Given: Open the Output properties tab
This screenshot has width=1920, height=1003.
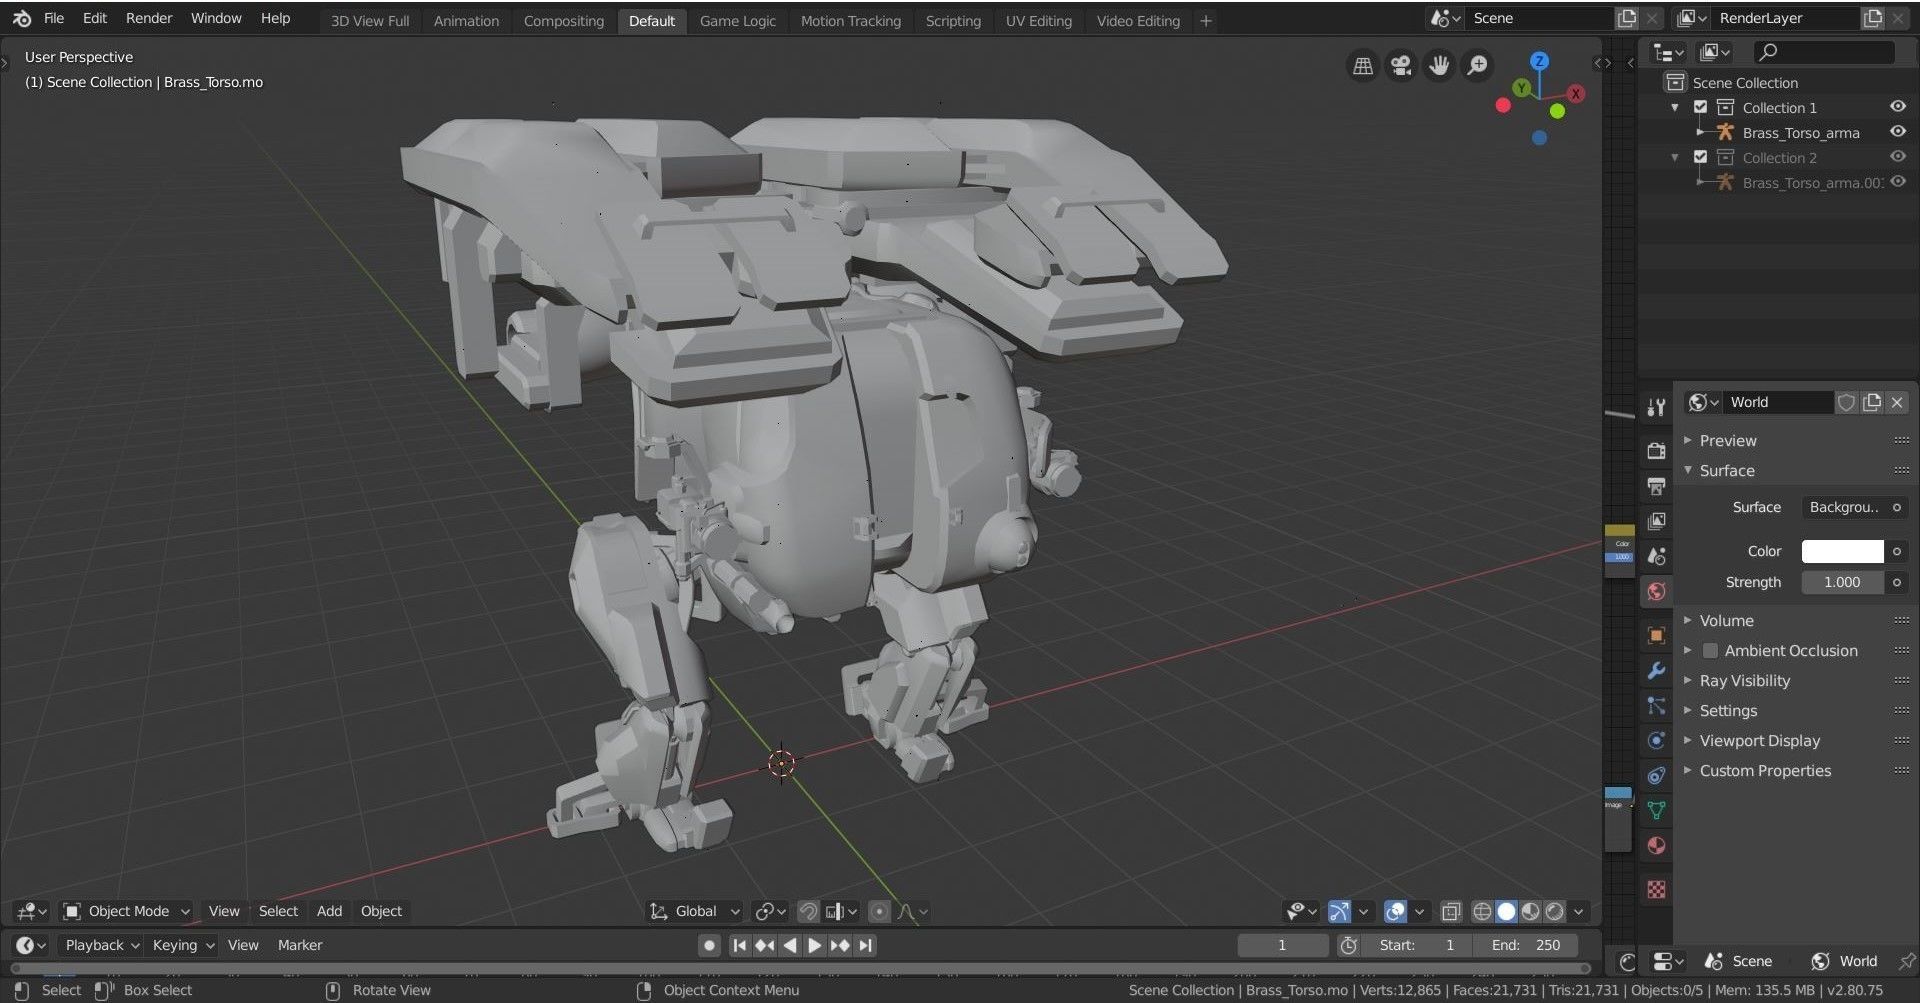Looking at the screenshot, I should [1656, 486].
